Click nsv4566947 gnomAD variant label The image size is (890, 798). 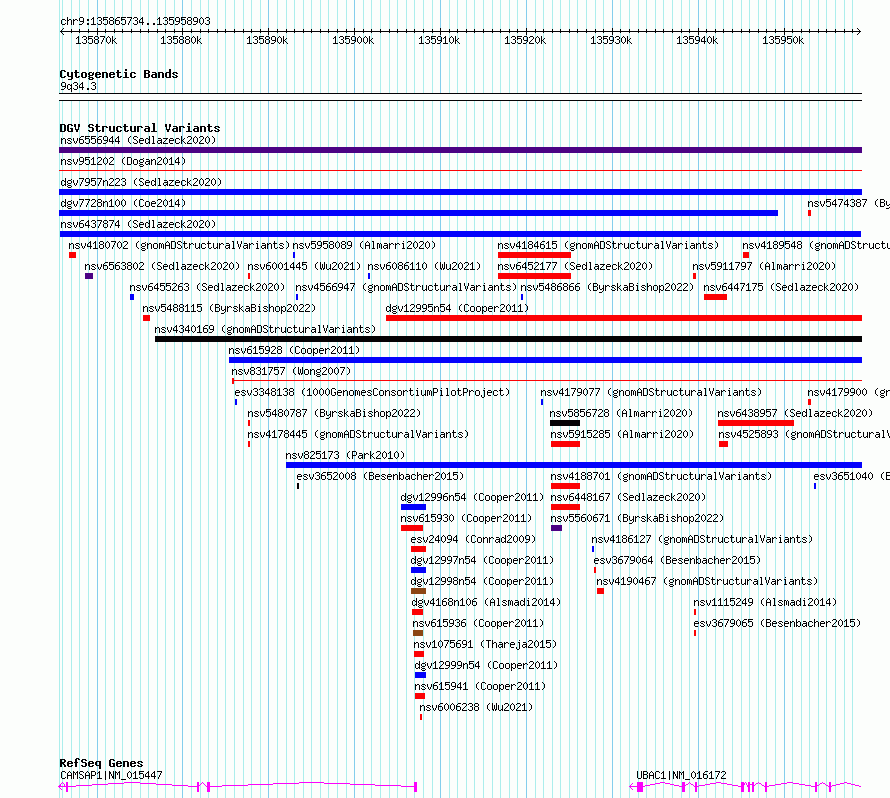tap(406, 287)
